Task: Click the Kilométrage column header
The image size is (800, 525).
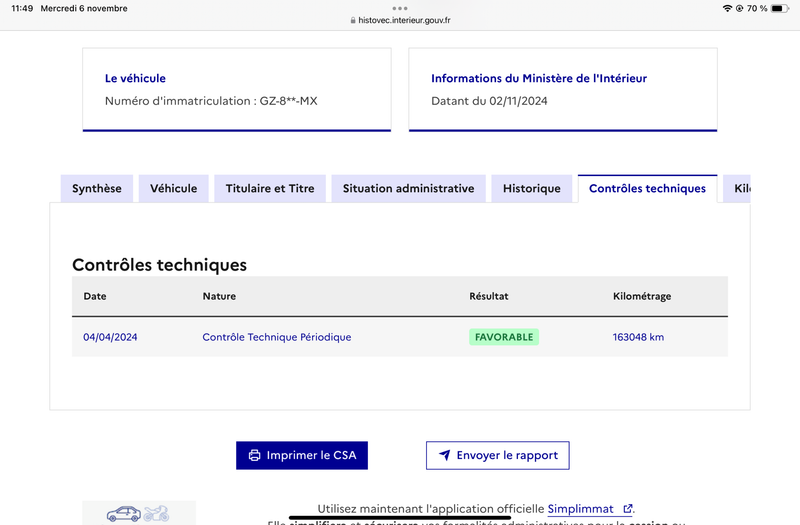Action: coord(642,296)
